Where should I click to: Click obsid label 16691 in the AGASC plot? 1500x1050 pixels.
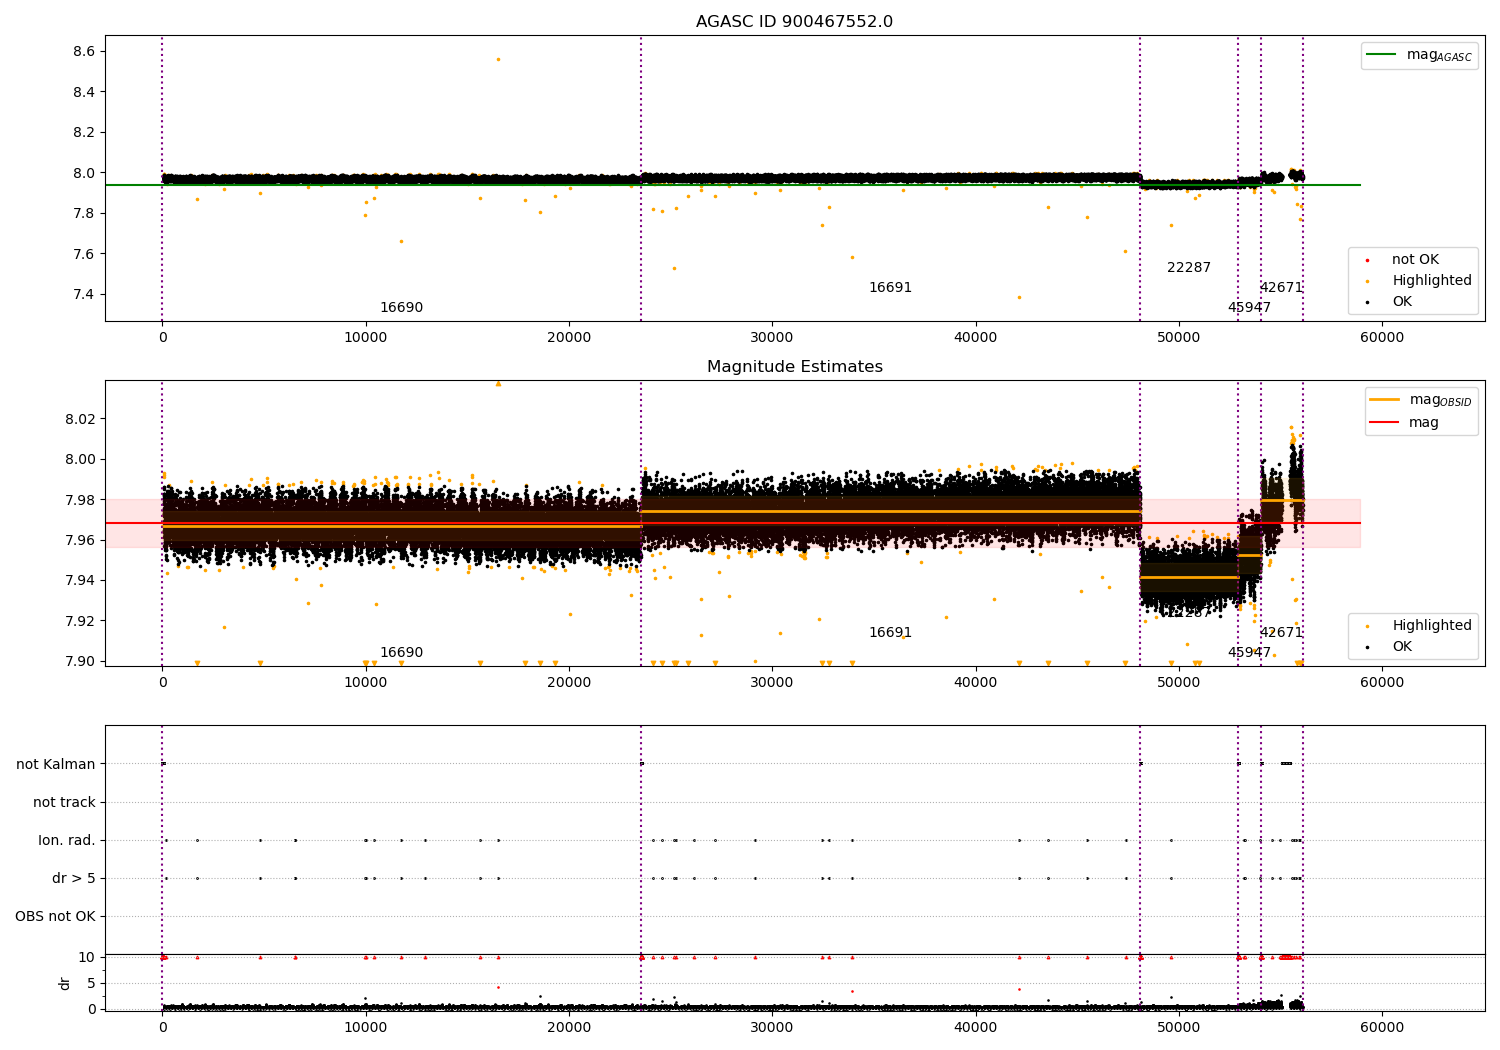point(890,288)
